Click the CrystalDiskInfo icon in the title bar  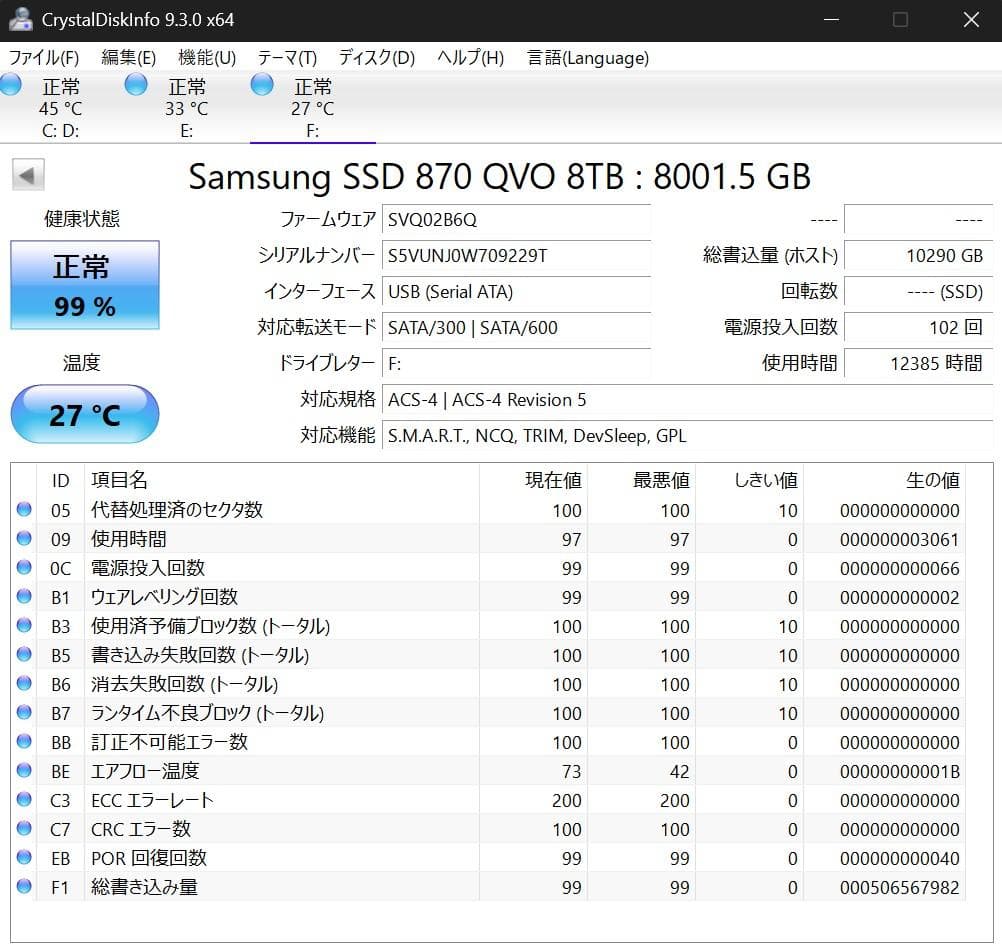point(22,18)
